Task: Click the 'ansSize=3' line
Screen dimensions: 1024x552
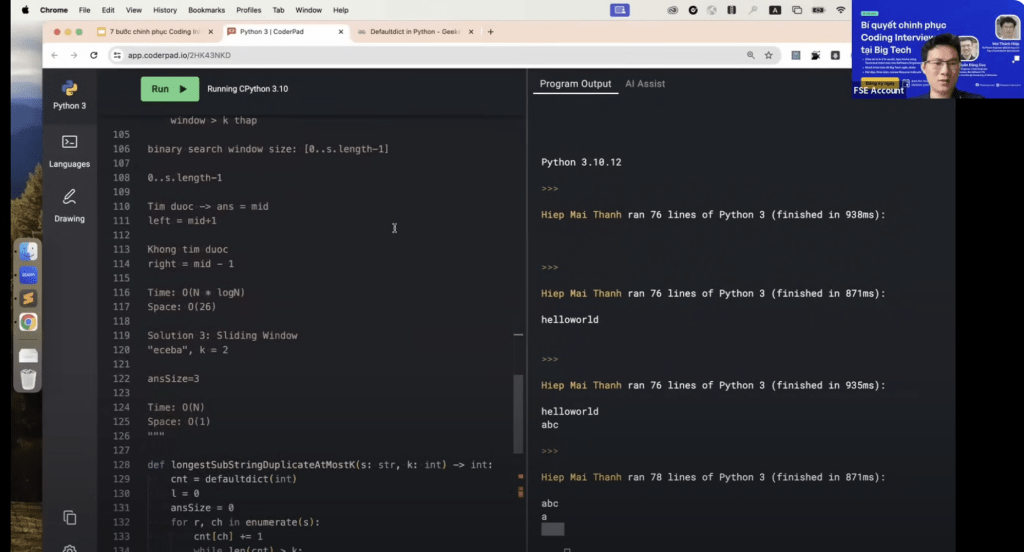Action: point(173,378)
